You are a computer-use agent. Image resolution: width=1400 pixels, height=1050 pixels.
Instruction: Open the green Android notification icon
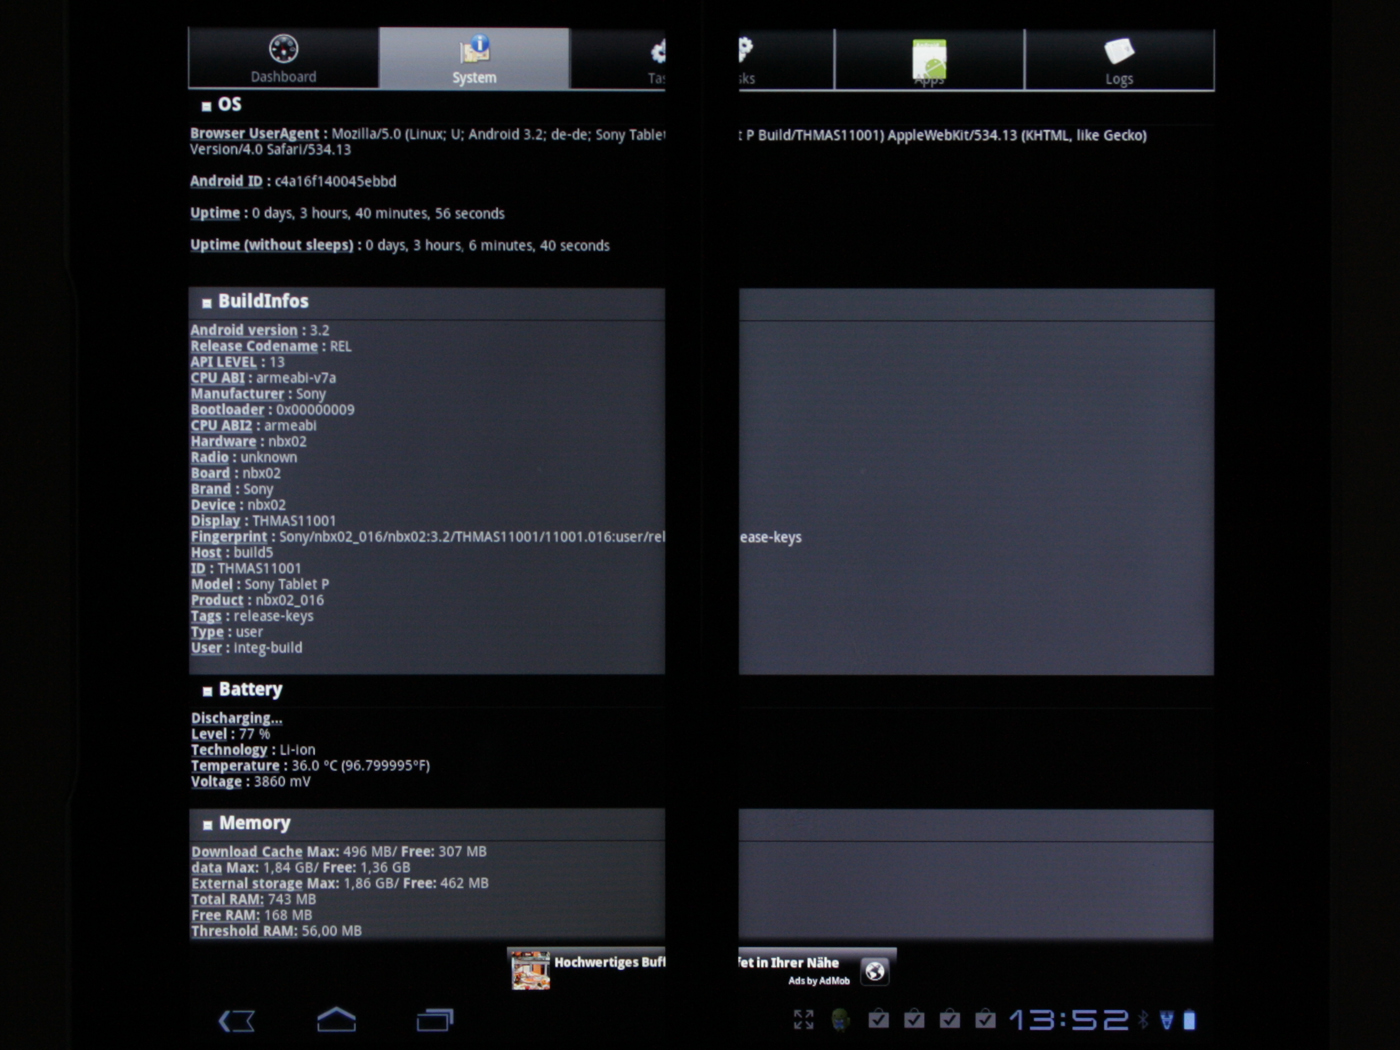point(841,1019)
